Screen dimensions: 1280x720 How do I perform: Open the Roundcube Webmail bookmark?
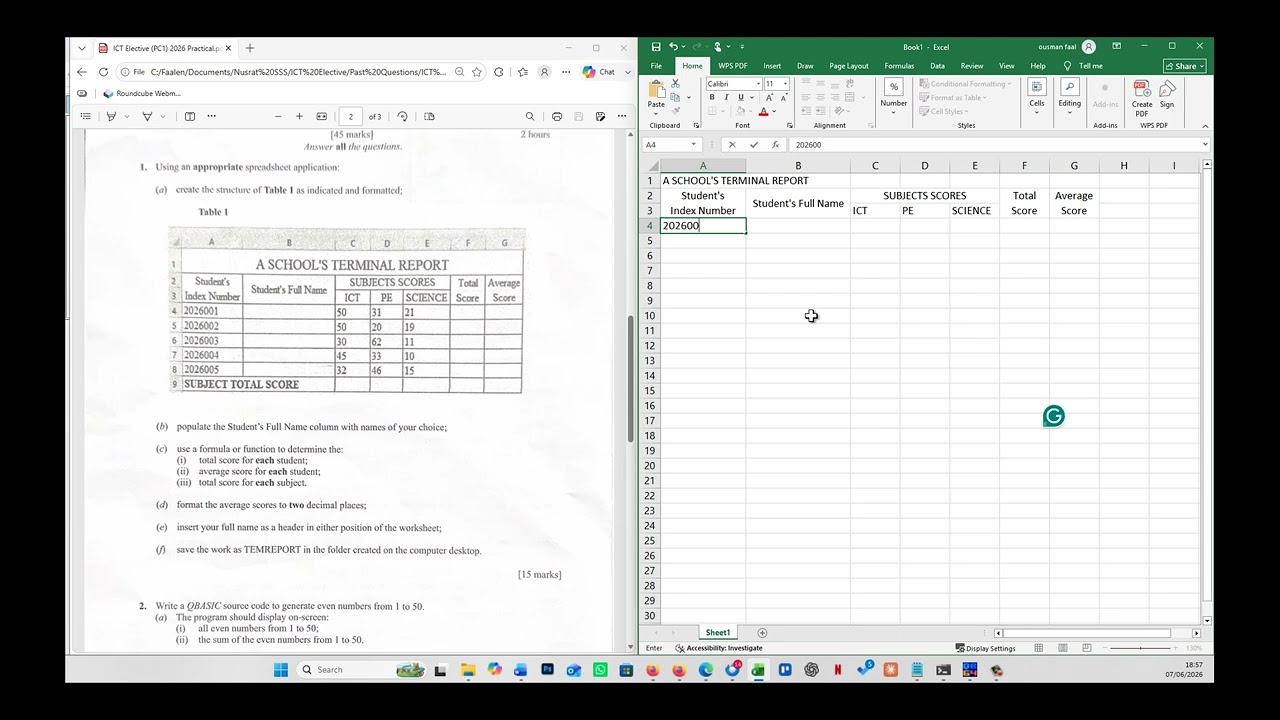point(142,94)
